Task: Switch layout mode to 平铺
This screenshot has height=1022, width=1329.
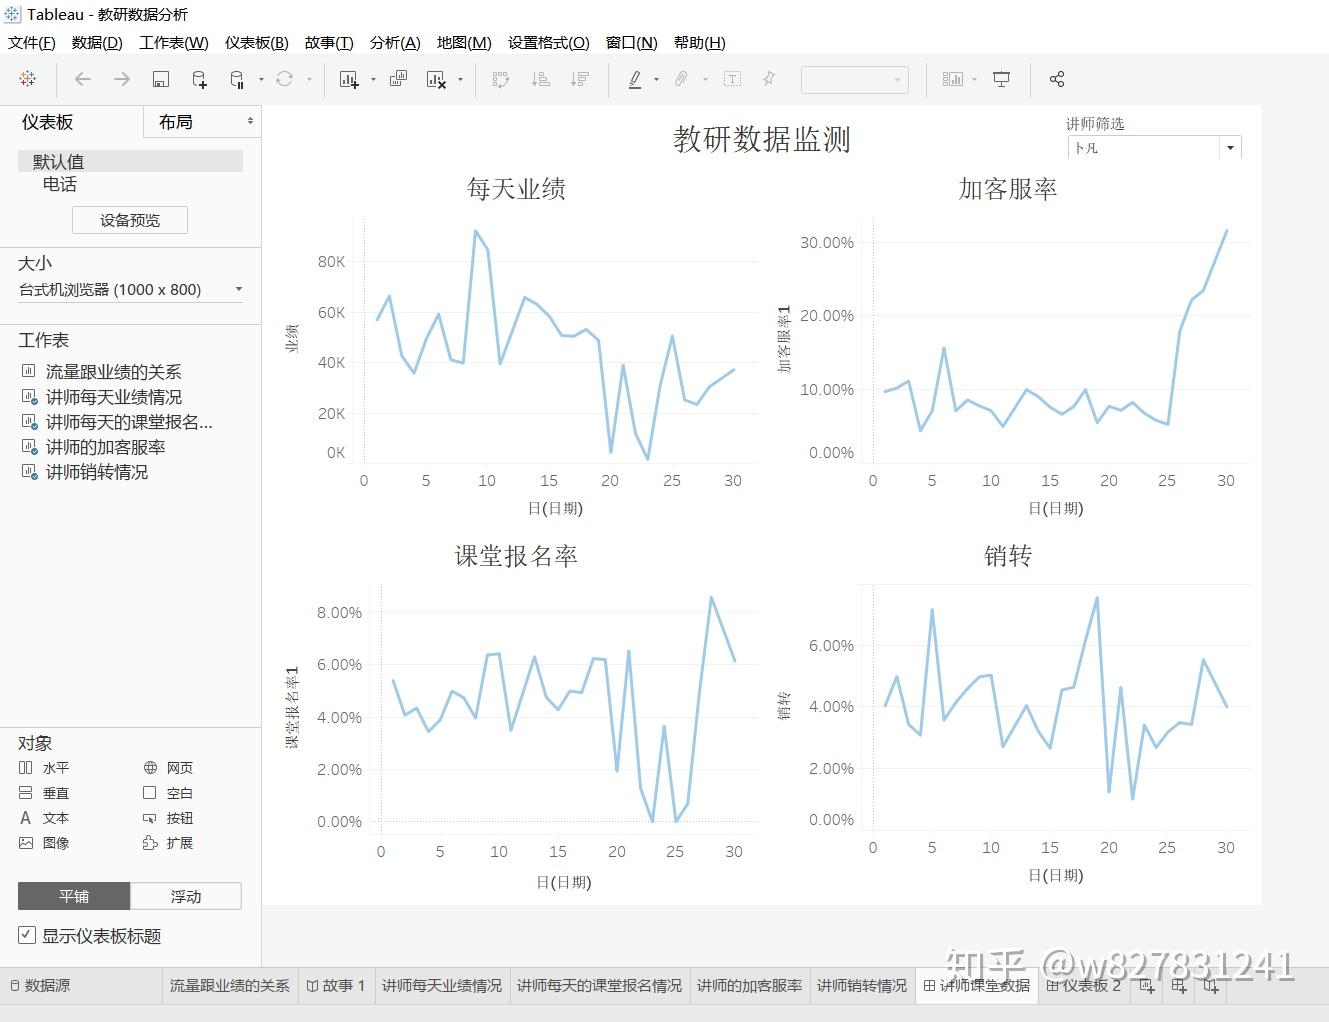Action: coord(74,896)
